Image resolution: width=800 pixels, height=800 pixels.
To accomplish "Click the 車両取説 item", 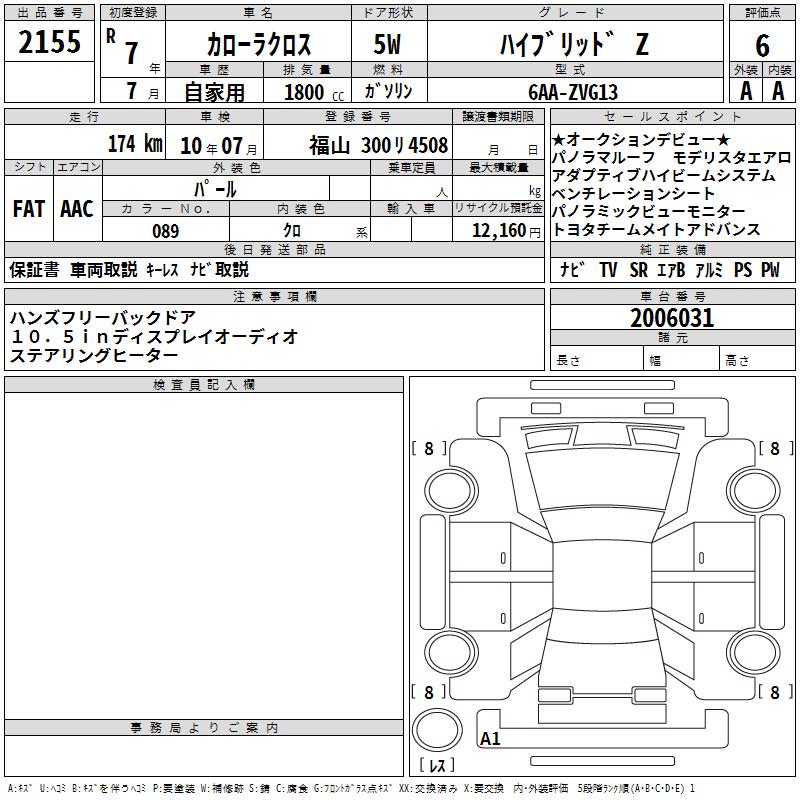I will pos(104,269).
